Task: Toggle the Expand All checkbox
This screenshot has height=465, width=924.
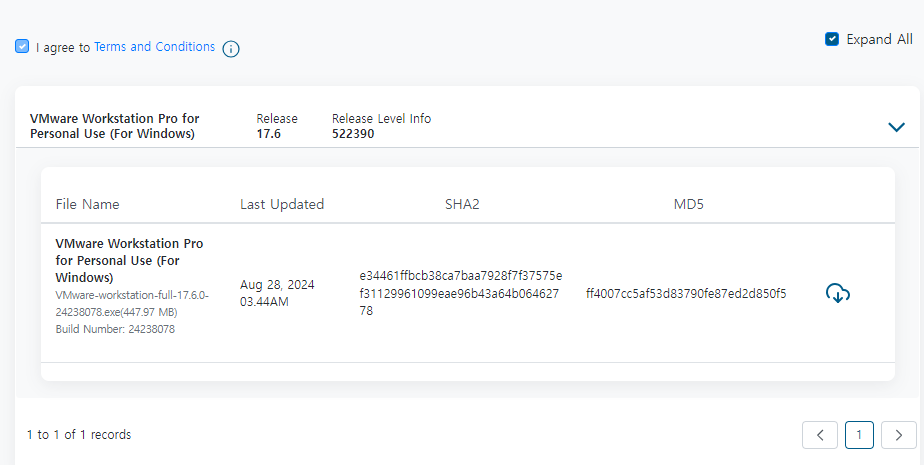Action: tap(831, 39)
